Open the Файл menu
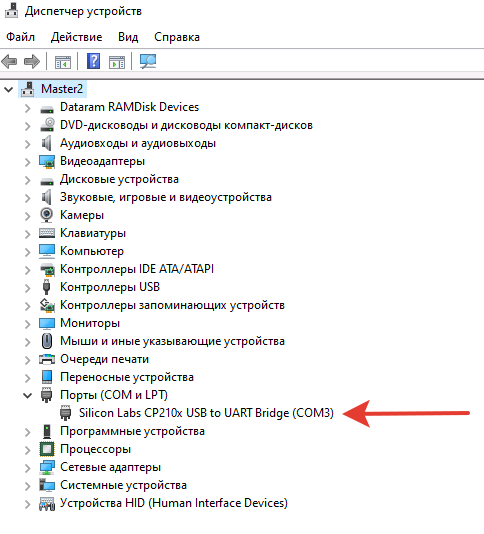This screenshot has height=534, width=484. pyautogui.click(x=20, y=37)
